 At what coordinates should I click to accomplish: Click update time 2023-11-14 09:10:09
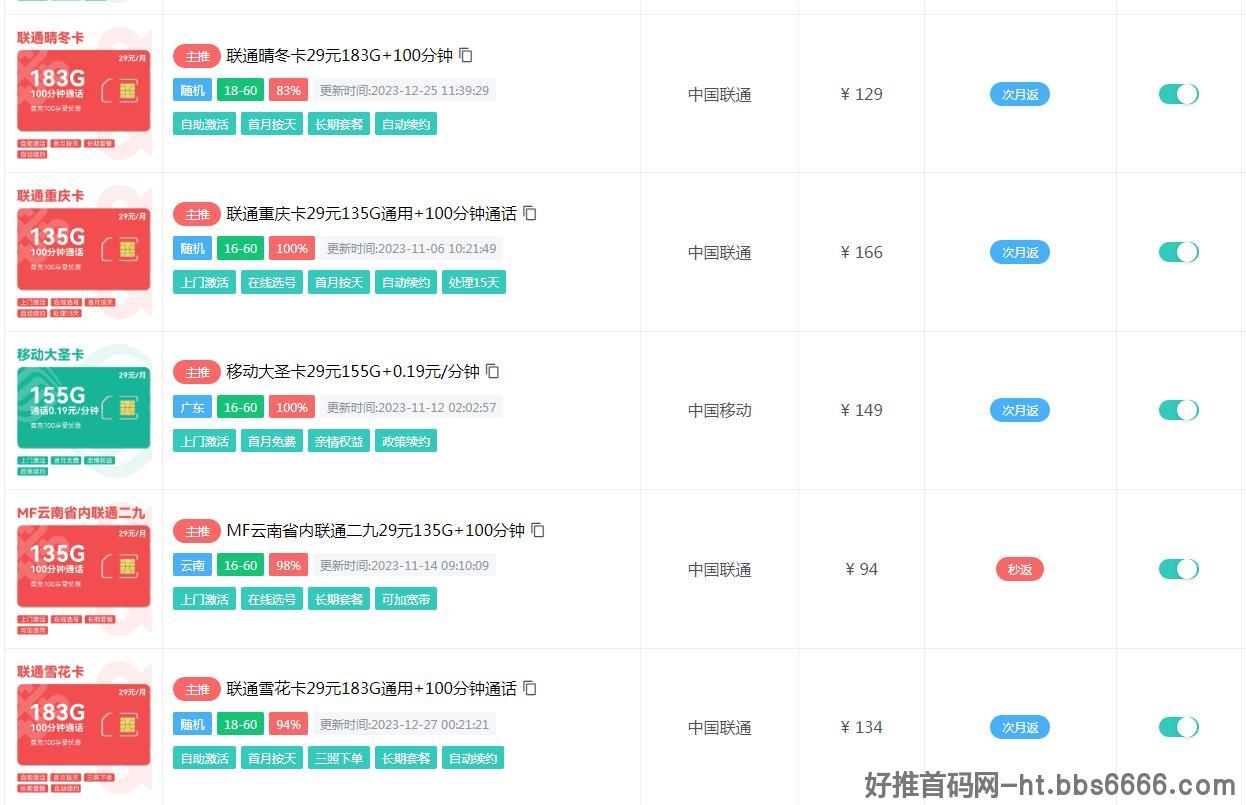[404, 565]
